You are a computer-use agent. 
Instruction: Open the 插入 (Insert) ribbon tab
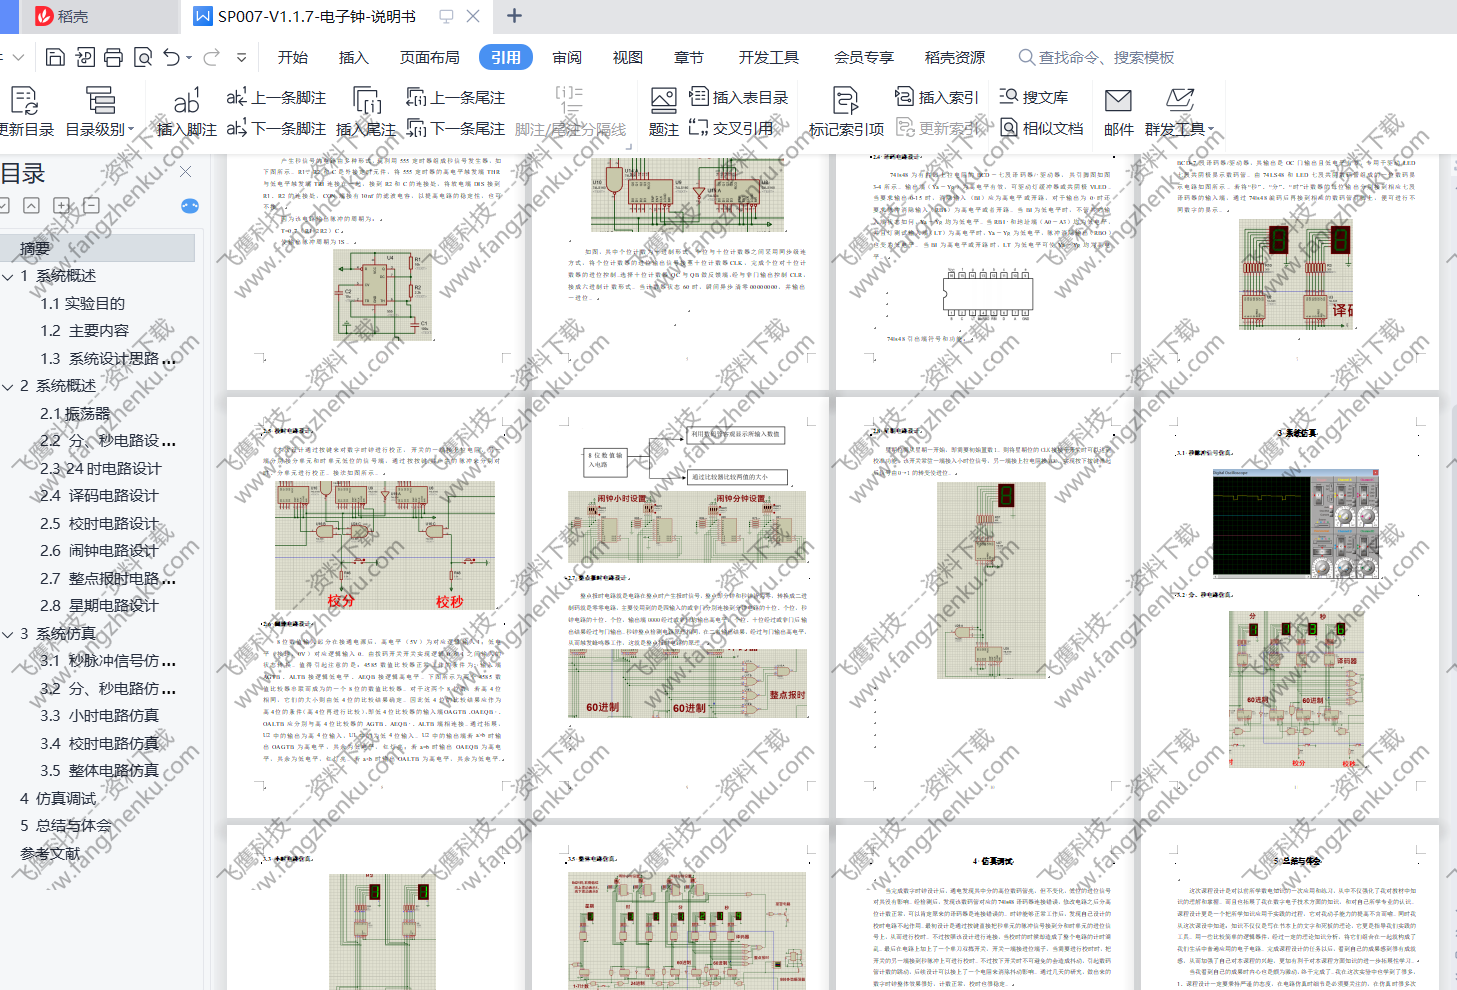[354, 57]
